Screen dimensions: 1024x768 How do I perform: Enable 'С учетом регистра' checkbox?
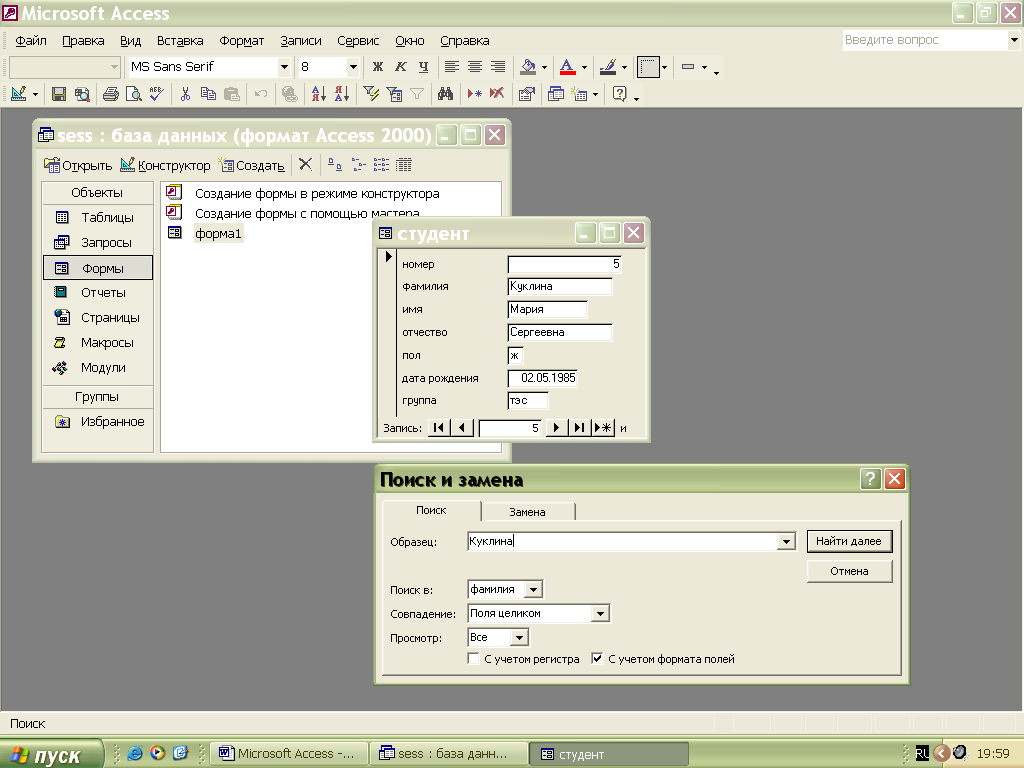[473, 659]
